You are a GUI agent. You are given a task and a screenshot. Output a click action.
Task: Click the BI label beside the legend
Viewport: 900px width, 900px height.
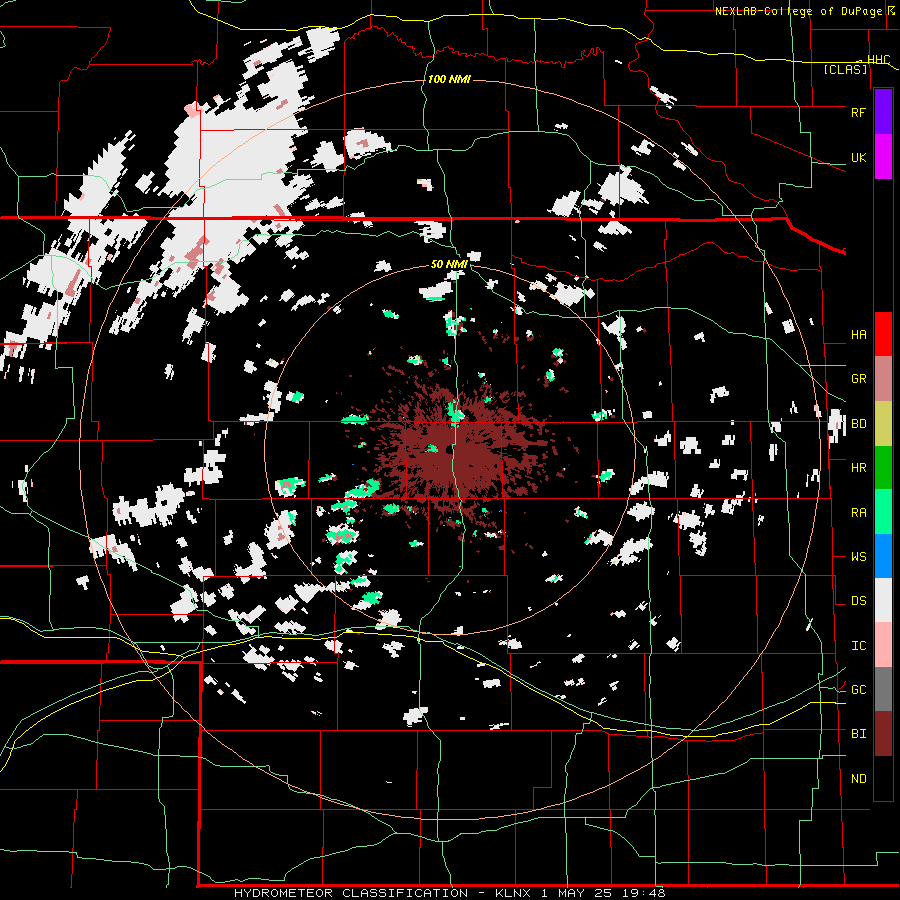tap(858, 734)
